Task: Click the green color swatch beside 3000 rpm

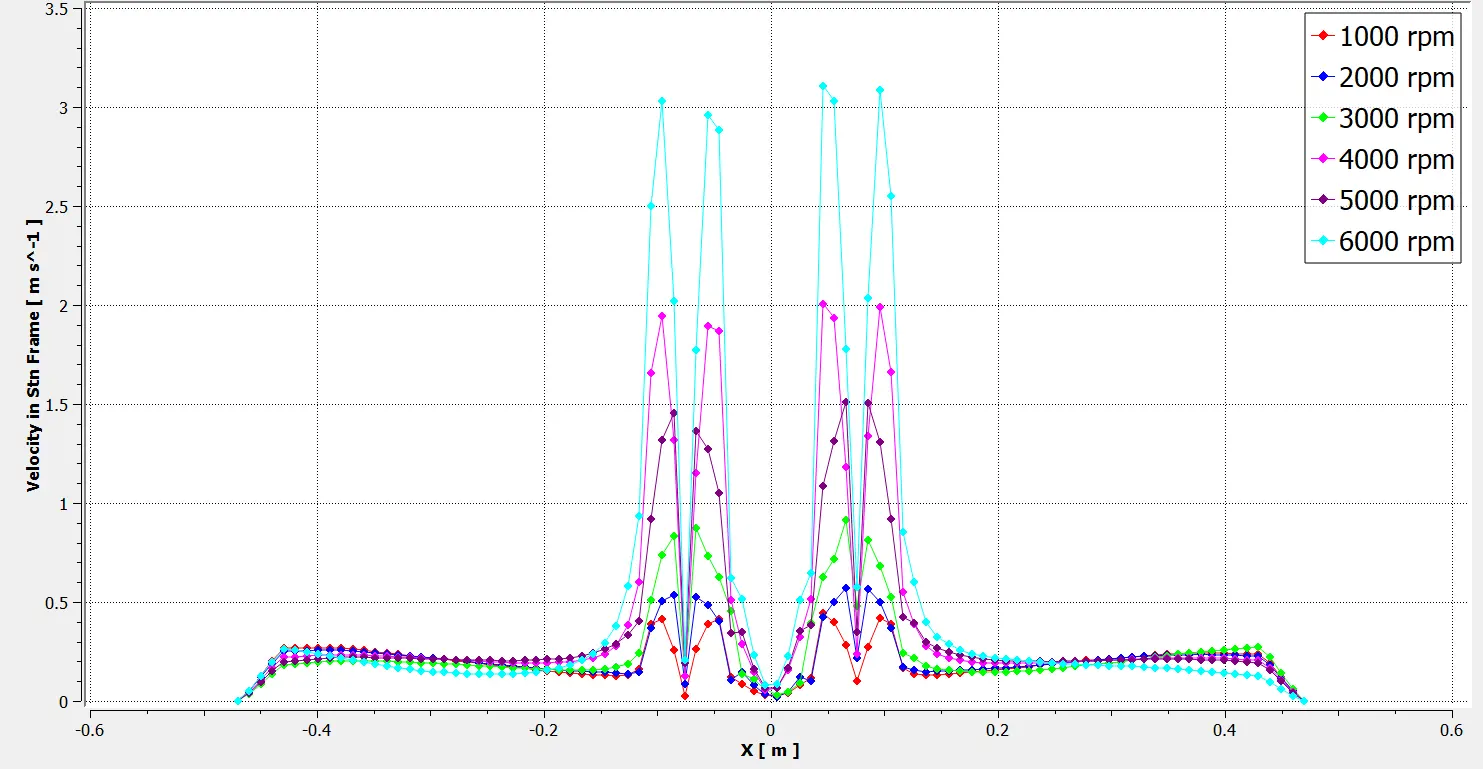Action: pos(1321,118)
